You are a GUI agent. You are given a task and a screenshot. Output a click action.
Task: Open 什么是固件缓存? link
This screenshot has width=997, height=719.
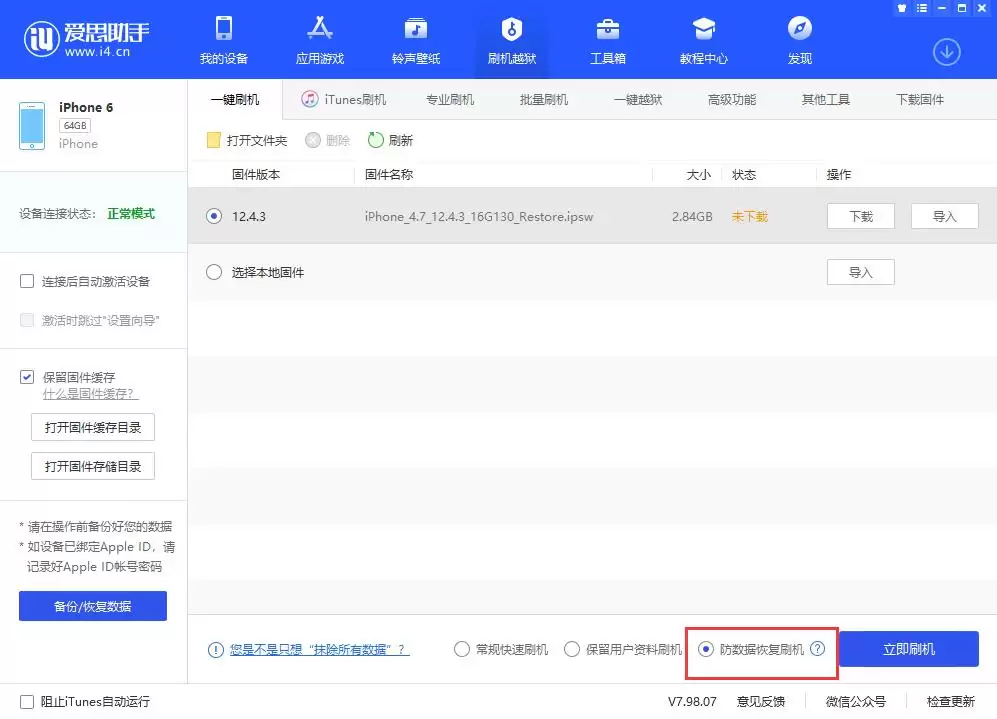(x=90, y=394)
